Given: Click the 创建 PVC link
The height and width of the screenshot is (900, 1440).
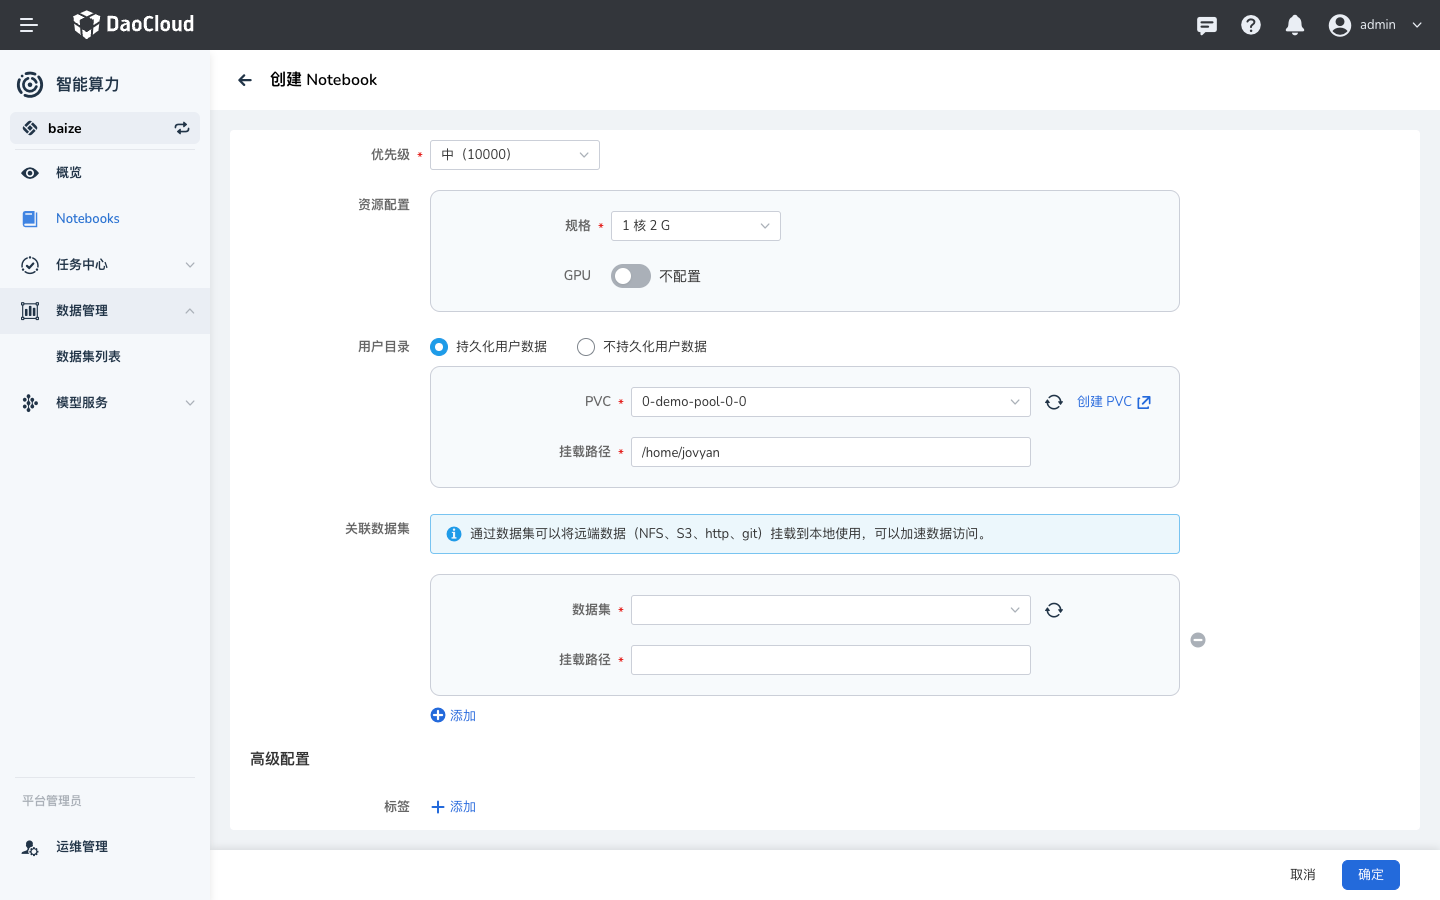Looking at the screenshot, I should 1113,402.
